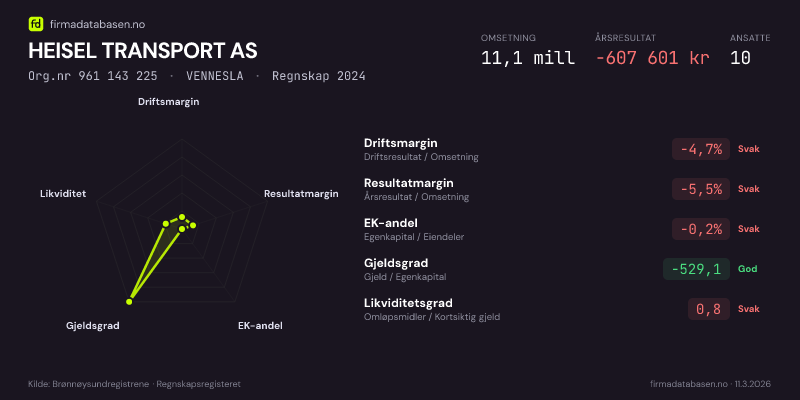Click the Org.nr 961 143 225 text
This screenshot has height=400, width=800.
pyautogui.click(x=93, y=76)
